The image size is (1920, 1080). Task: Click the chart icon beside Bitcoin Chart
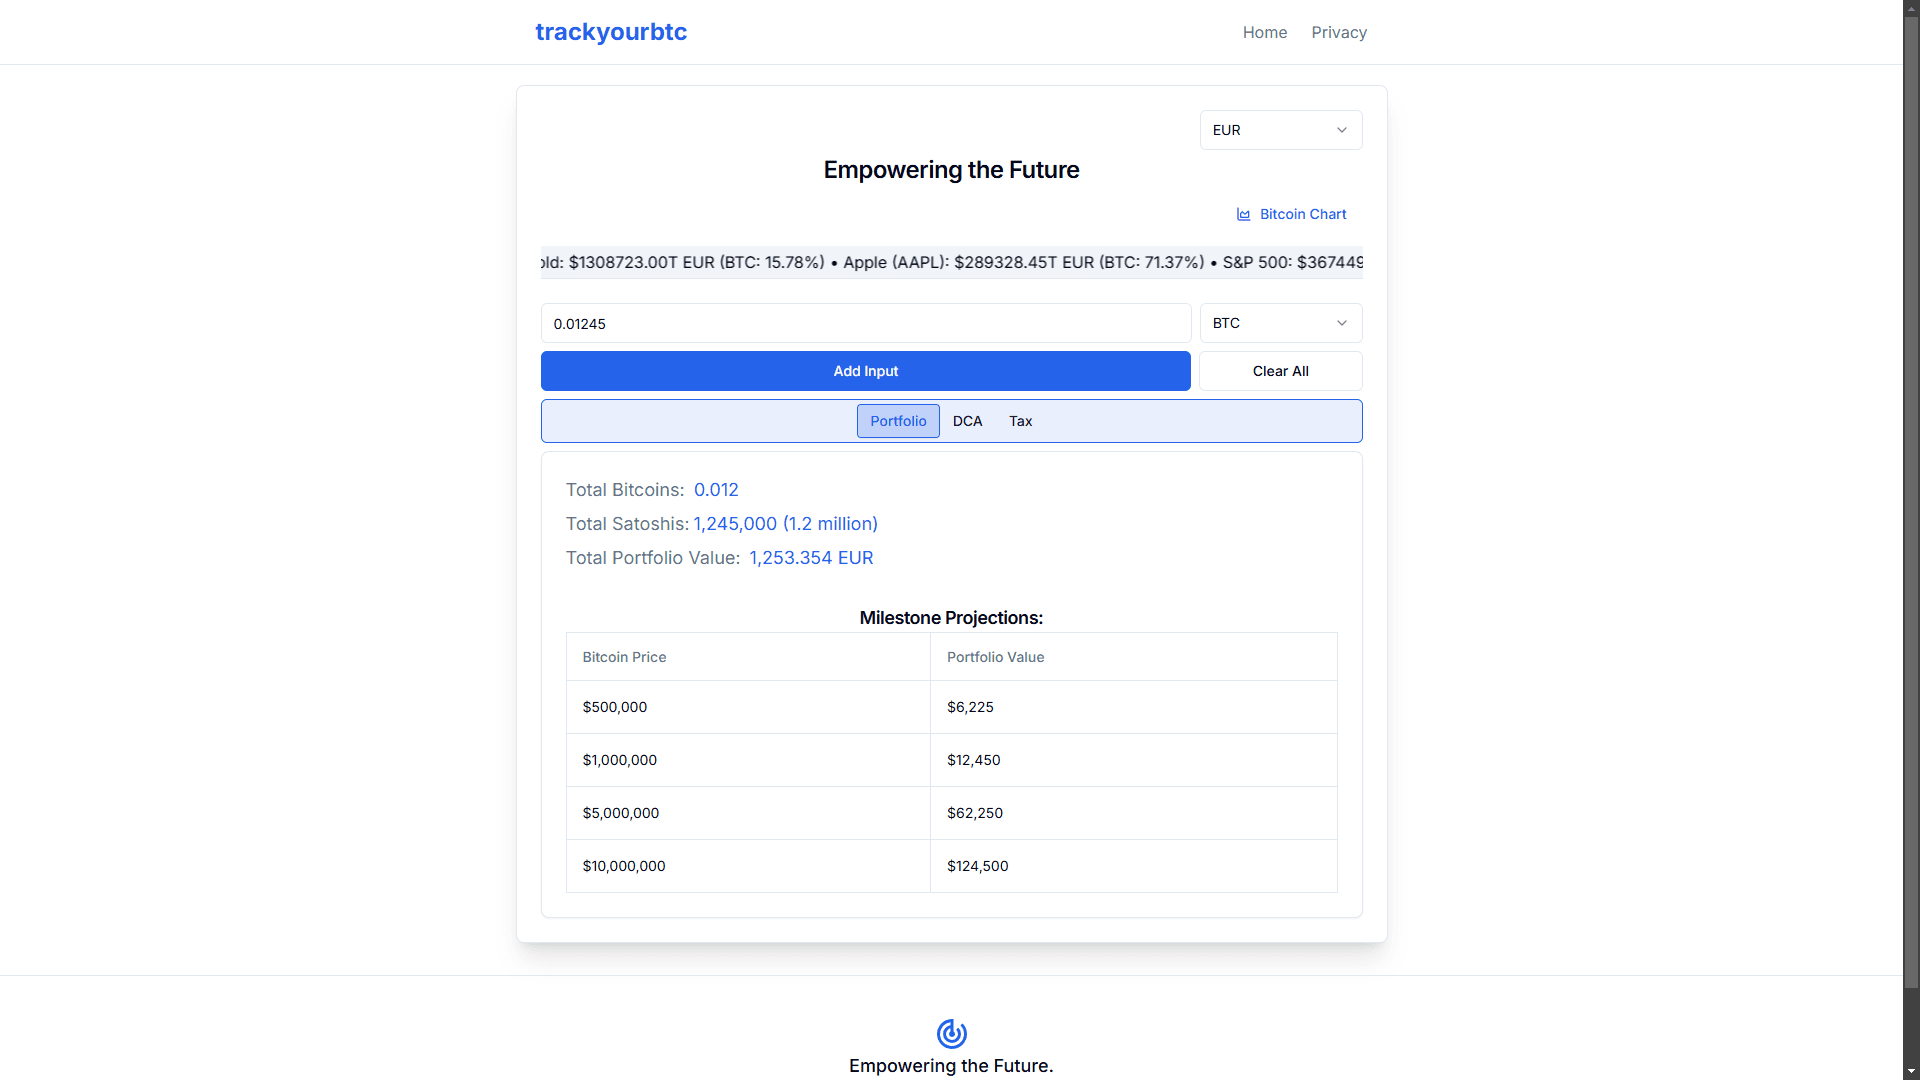[1244, 214]
